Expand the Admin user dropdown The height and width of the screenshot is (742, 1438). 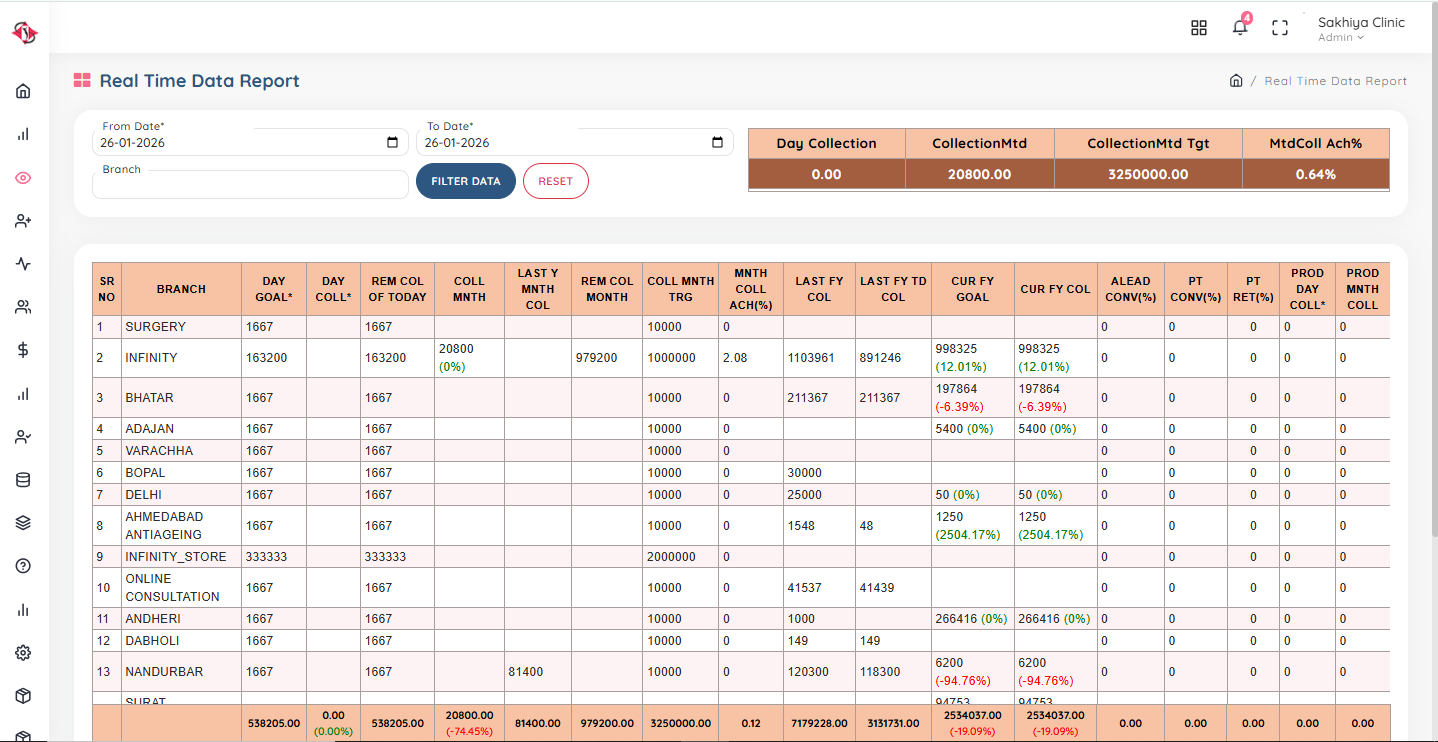(1340, 37)
